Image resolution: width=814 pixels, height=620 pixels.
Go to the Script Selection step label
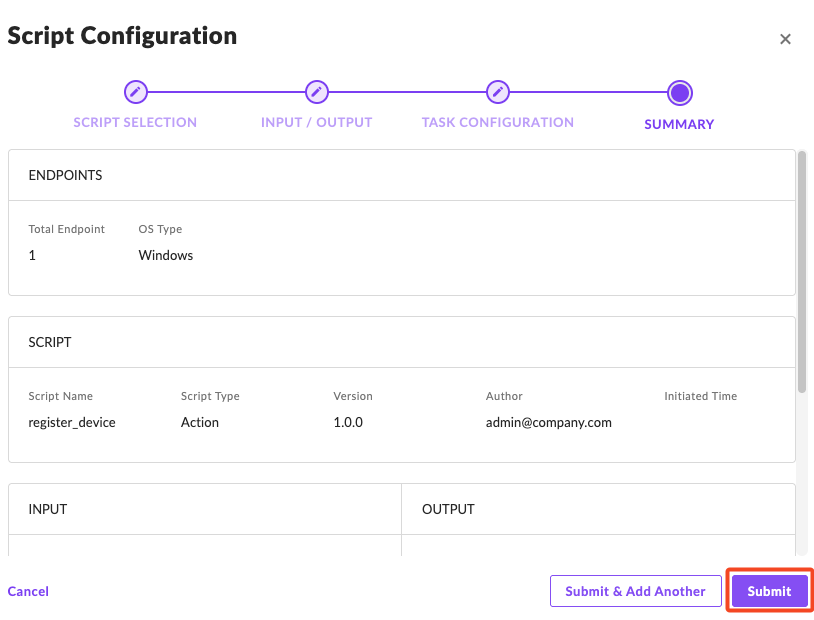(135, 123)
